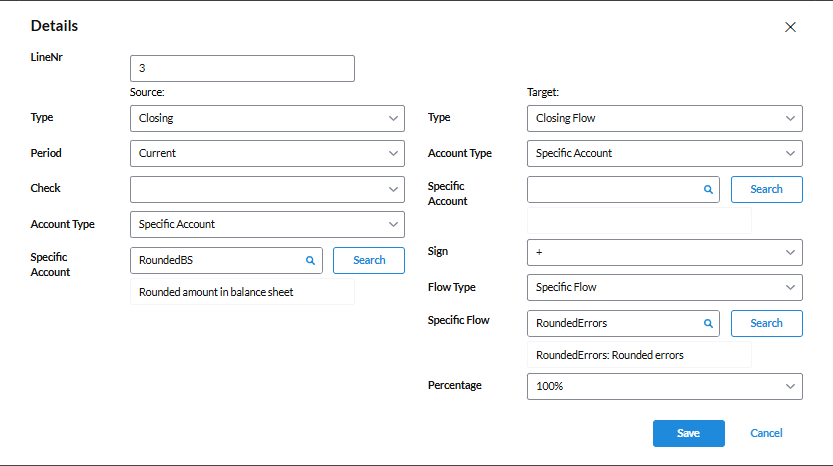Open source Type dropdown showing Closing
Viewport: 833px width, 466px height.
click(x=267, y=118)
